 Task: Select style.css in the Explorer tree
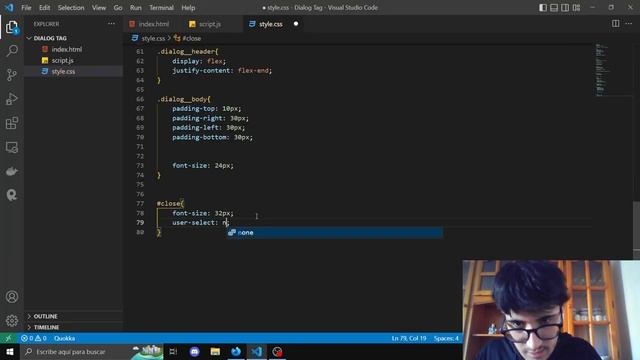[63, 71]
